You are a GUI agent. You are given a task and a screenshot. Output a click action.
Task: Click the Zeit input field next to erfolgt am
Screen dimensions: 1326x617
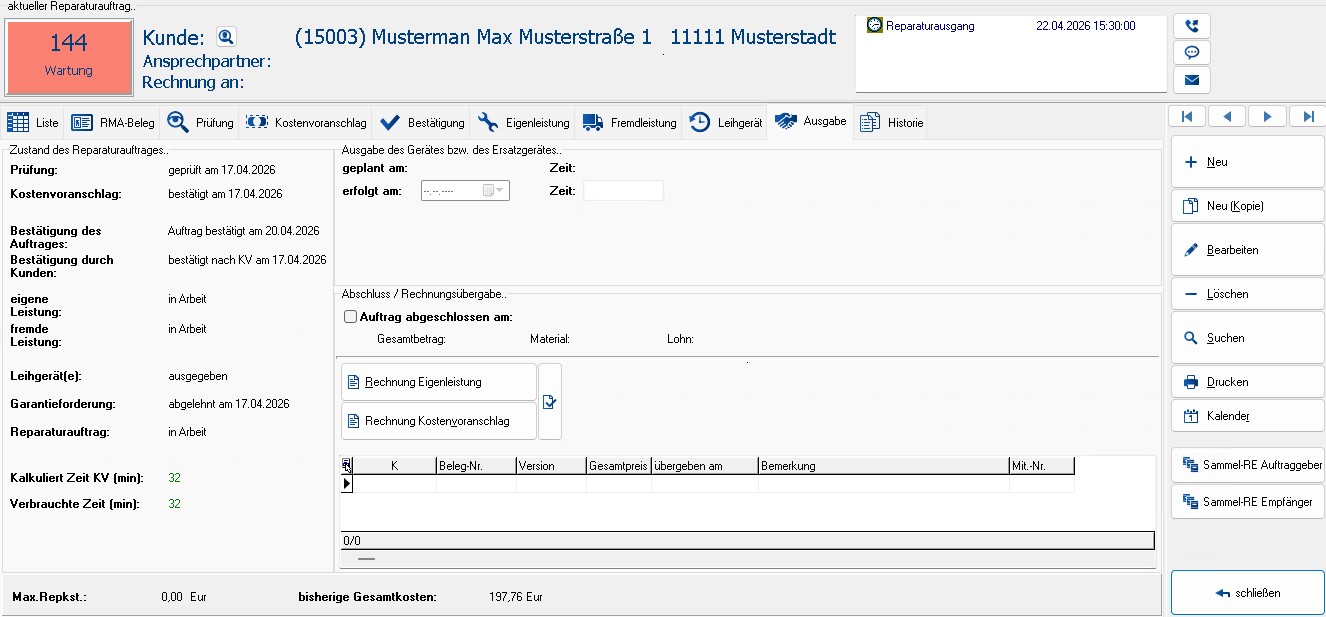(x=623, y=191)
